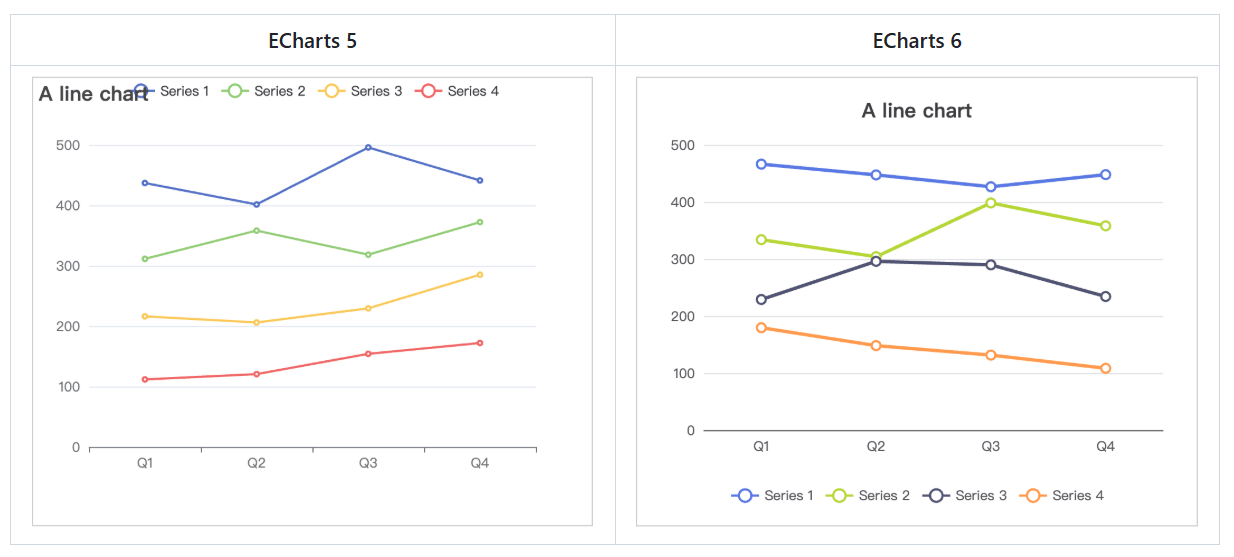Image resolution: width=1234 pixels, height=557 pixels.
Task: Click Series 2 Q3 lime point in ECharts 6
Action: 990,203
